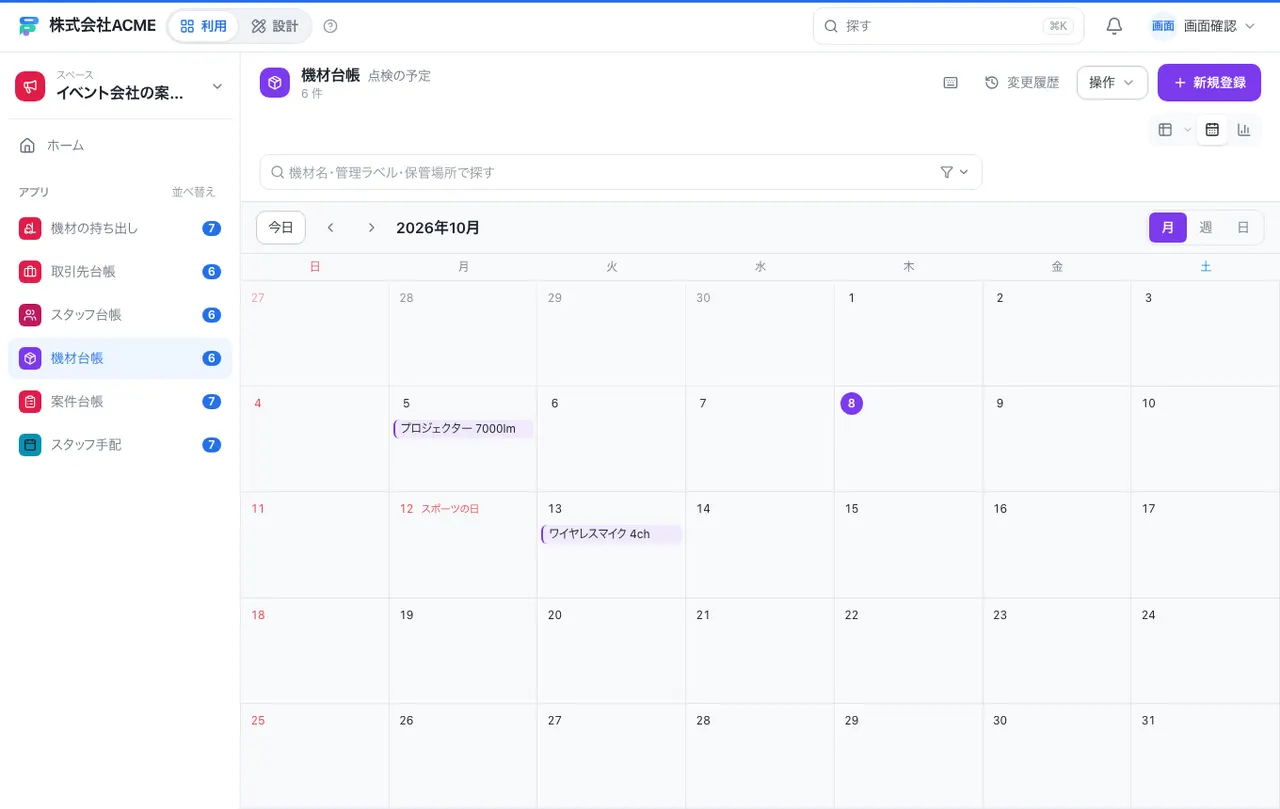Click the ACME company logo icon
The image size is (1280, 809).
pyautogui.click(x=29, y=26)
